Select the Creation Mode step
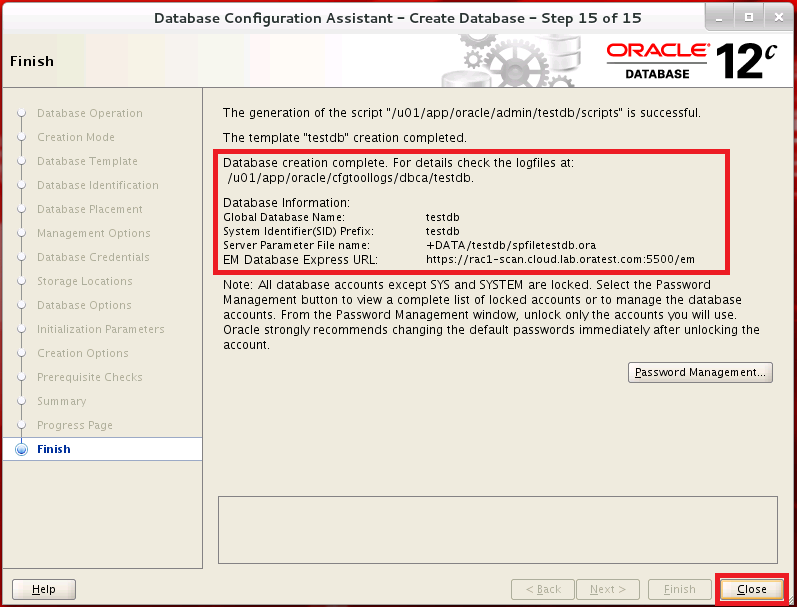The height and width of the screenshot is (608, 797). click(x=76, y=137)
